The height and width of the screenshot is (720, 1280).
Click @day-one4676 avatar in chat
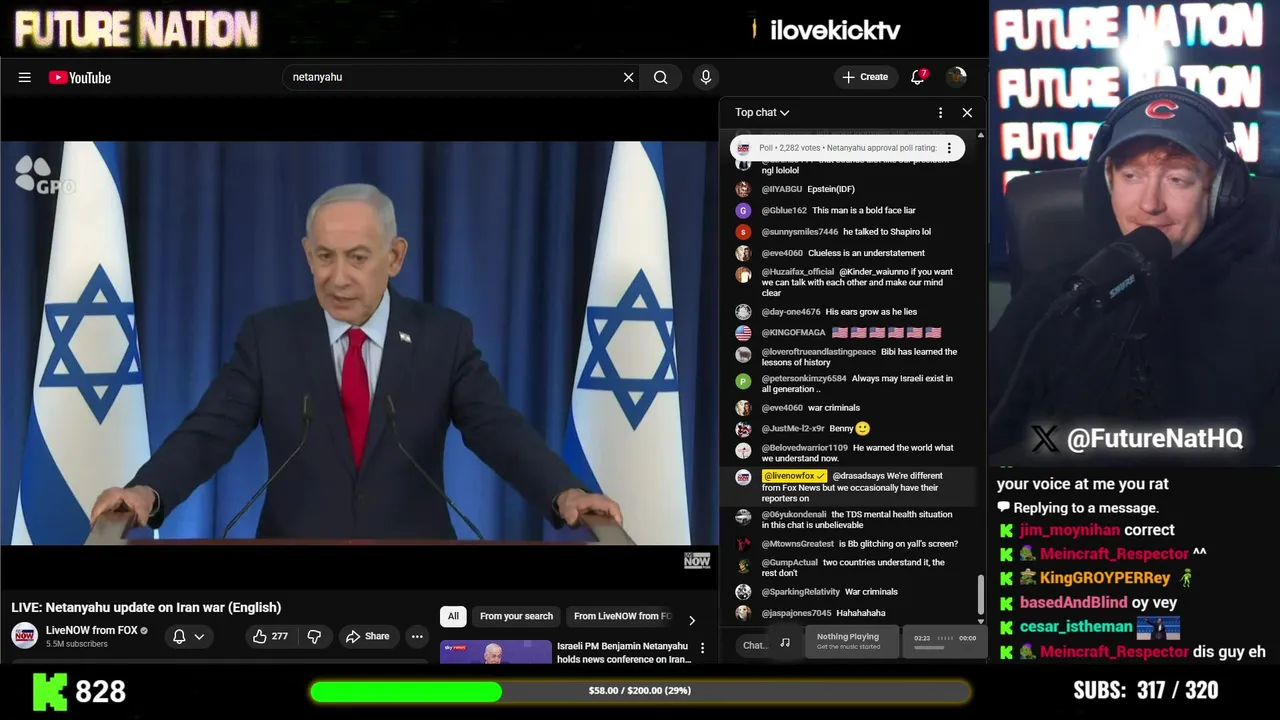tap(743, 312)
